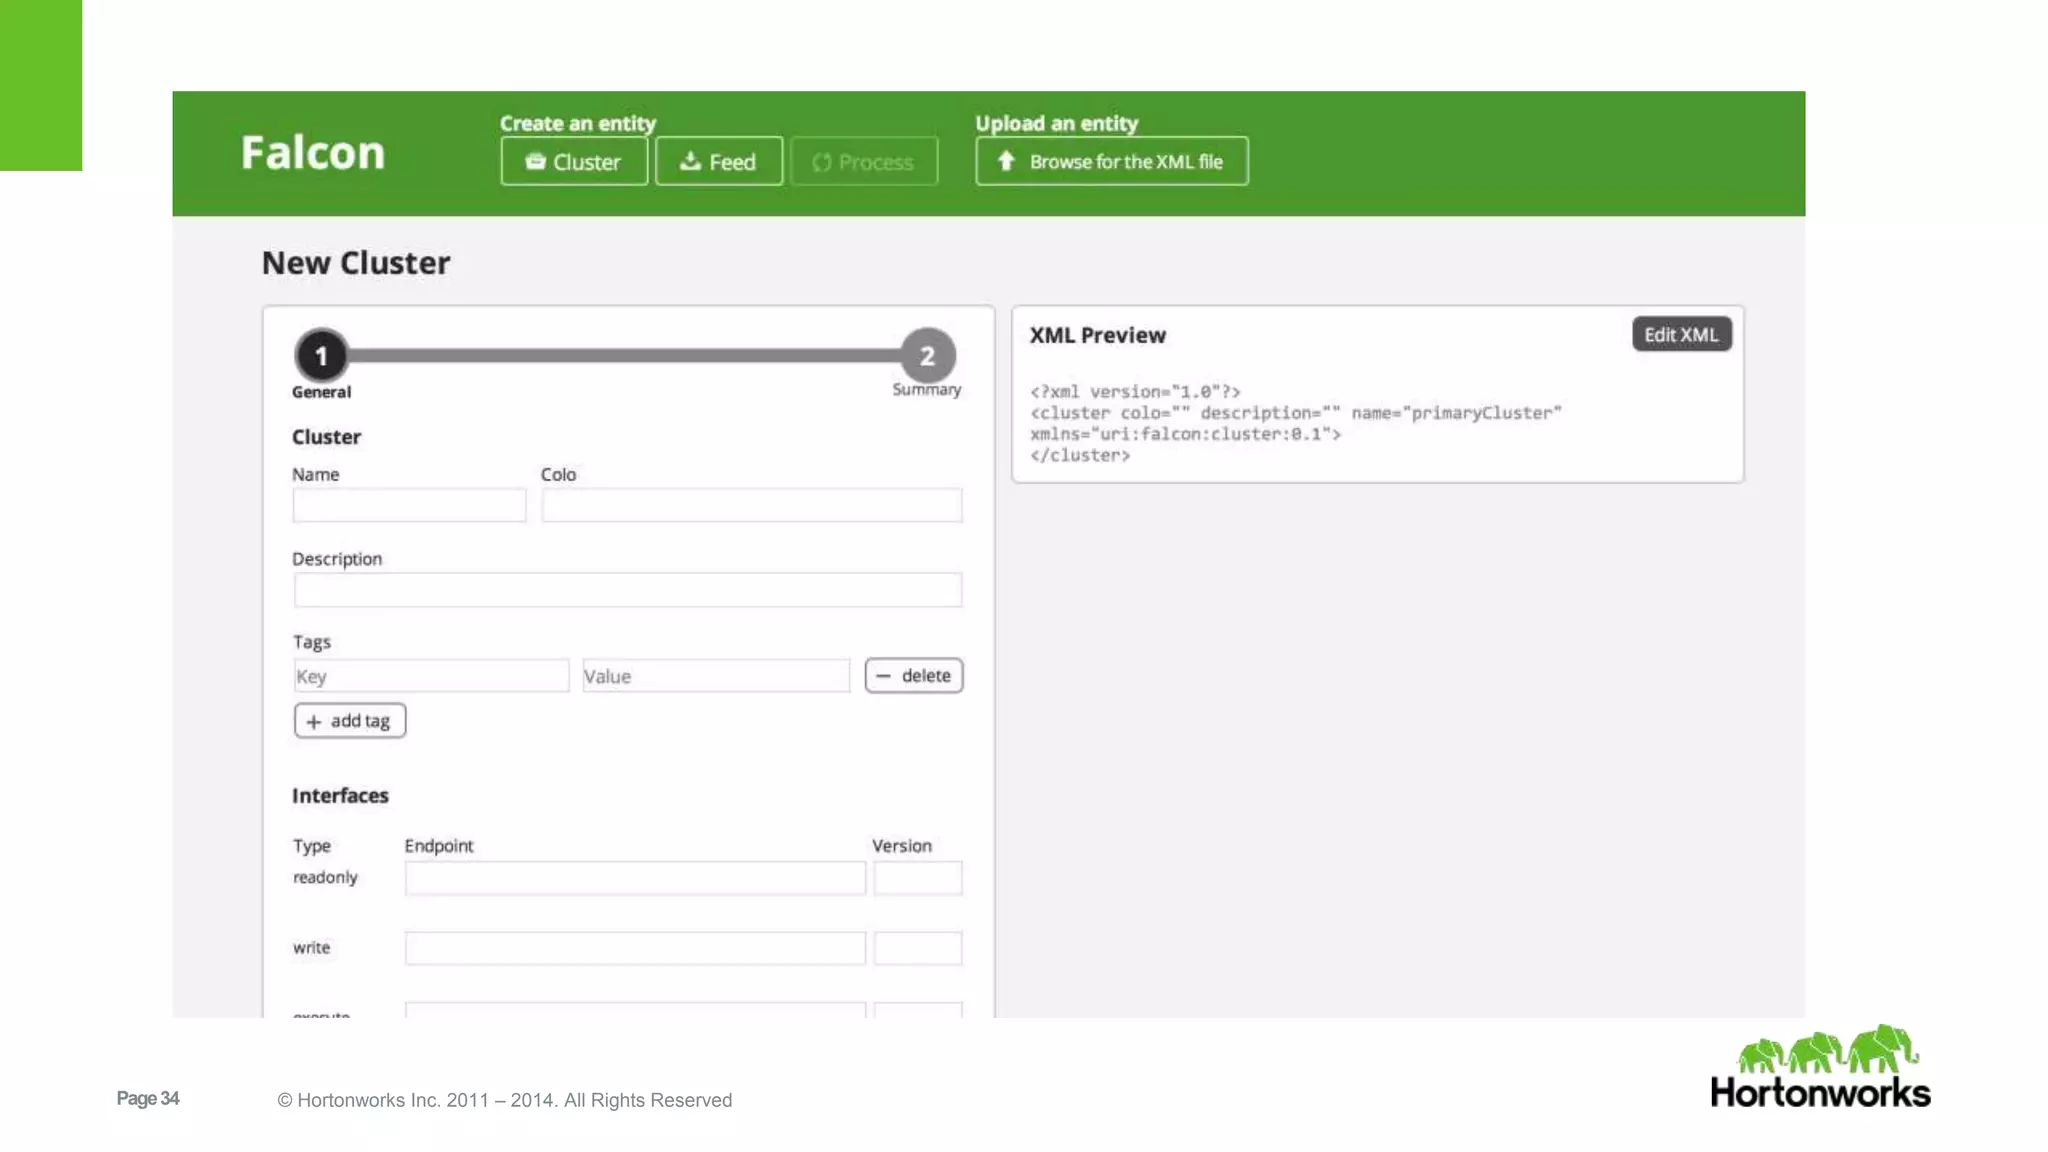2048x1152 pixels.
Task: Click inside the Description field
Action: point(628,590)
